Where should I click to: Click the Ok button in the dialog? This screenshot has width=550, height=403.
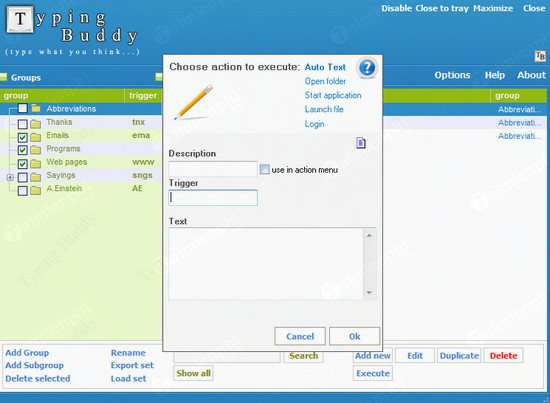click(x=354, y=336)
